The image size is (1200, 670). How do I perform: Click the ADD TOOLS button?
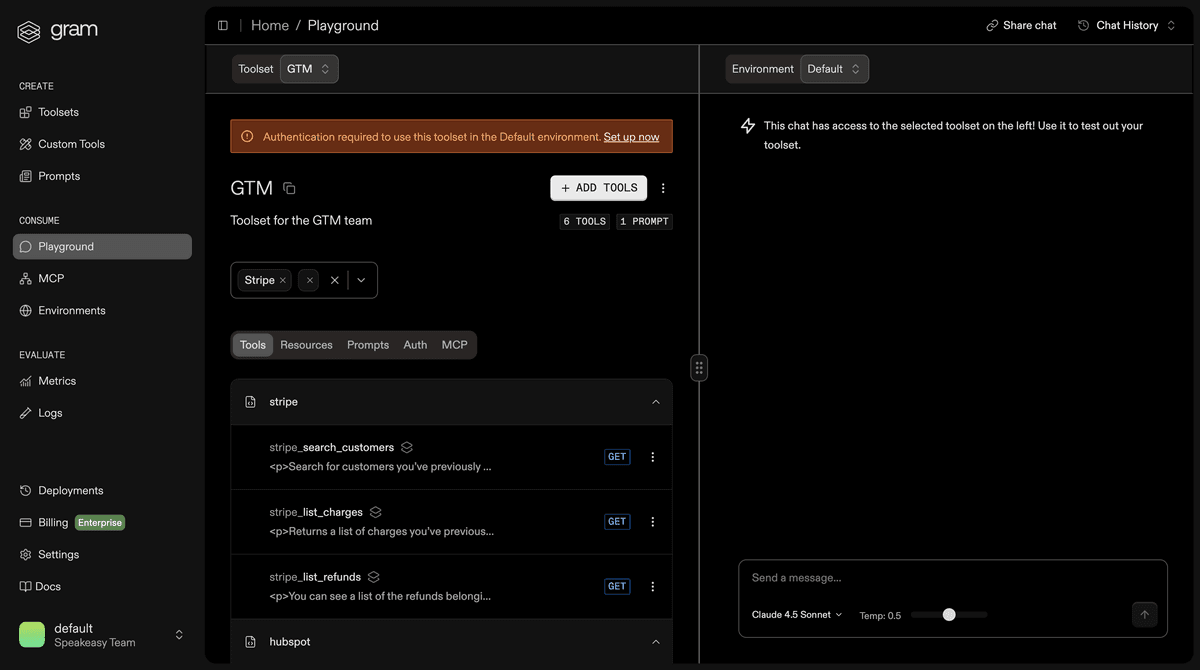coord(598,187)
